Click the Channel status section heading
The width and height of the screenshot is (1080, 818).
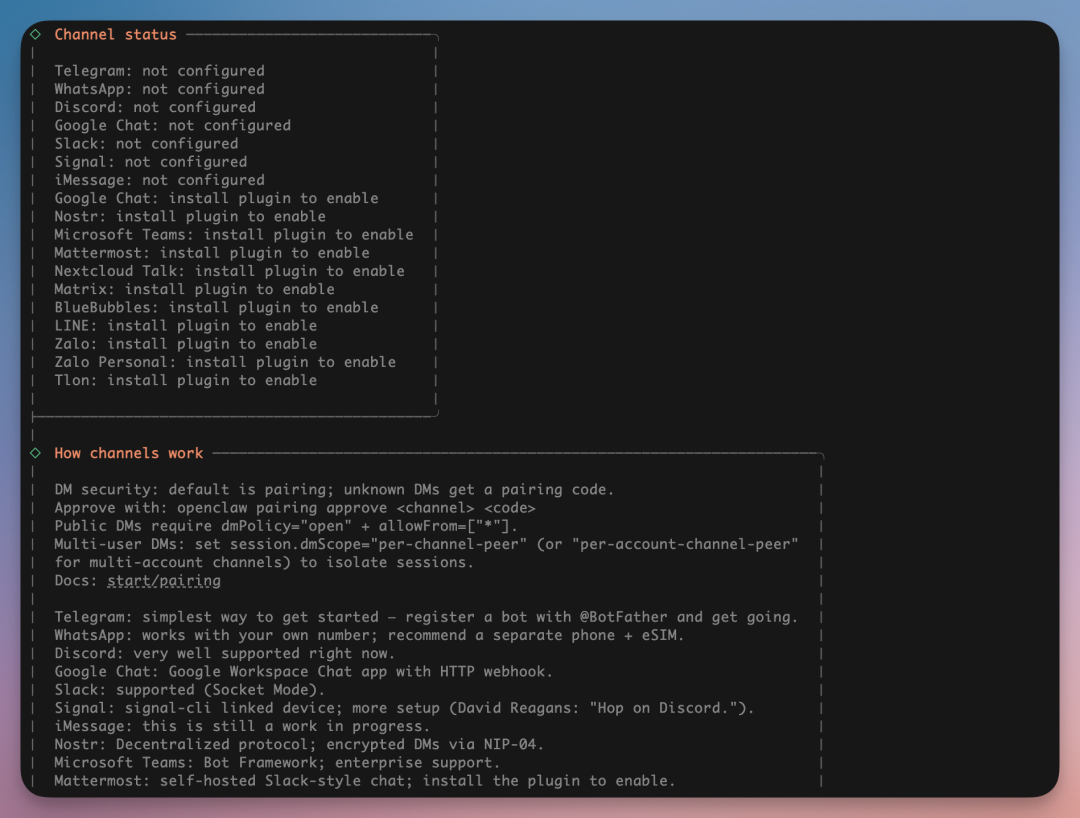115,34
